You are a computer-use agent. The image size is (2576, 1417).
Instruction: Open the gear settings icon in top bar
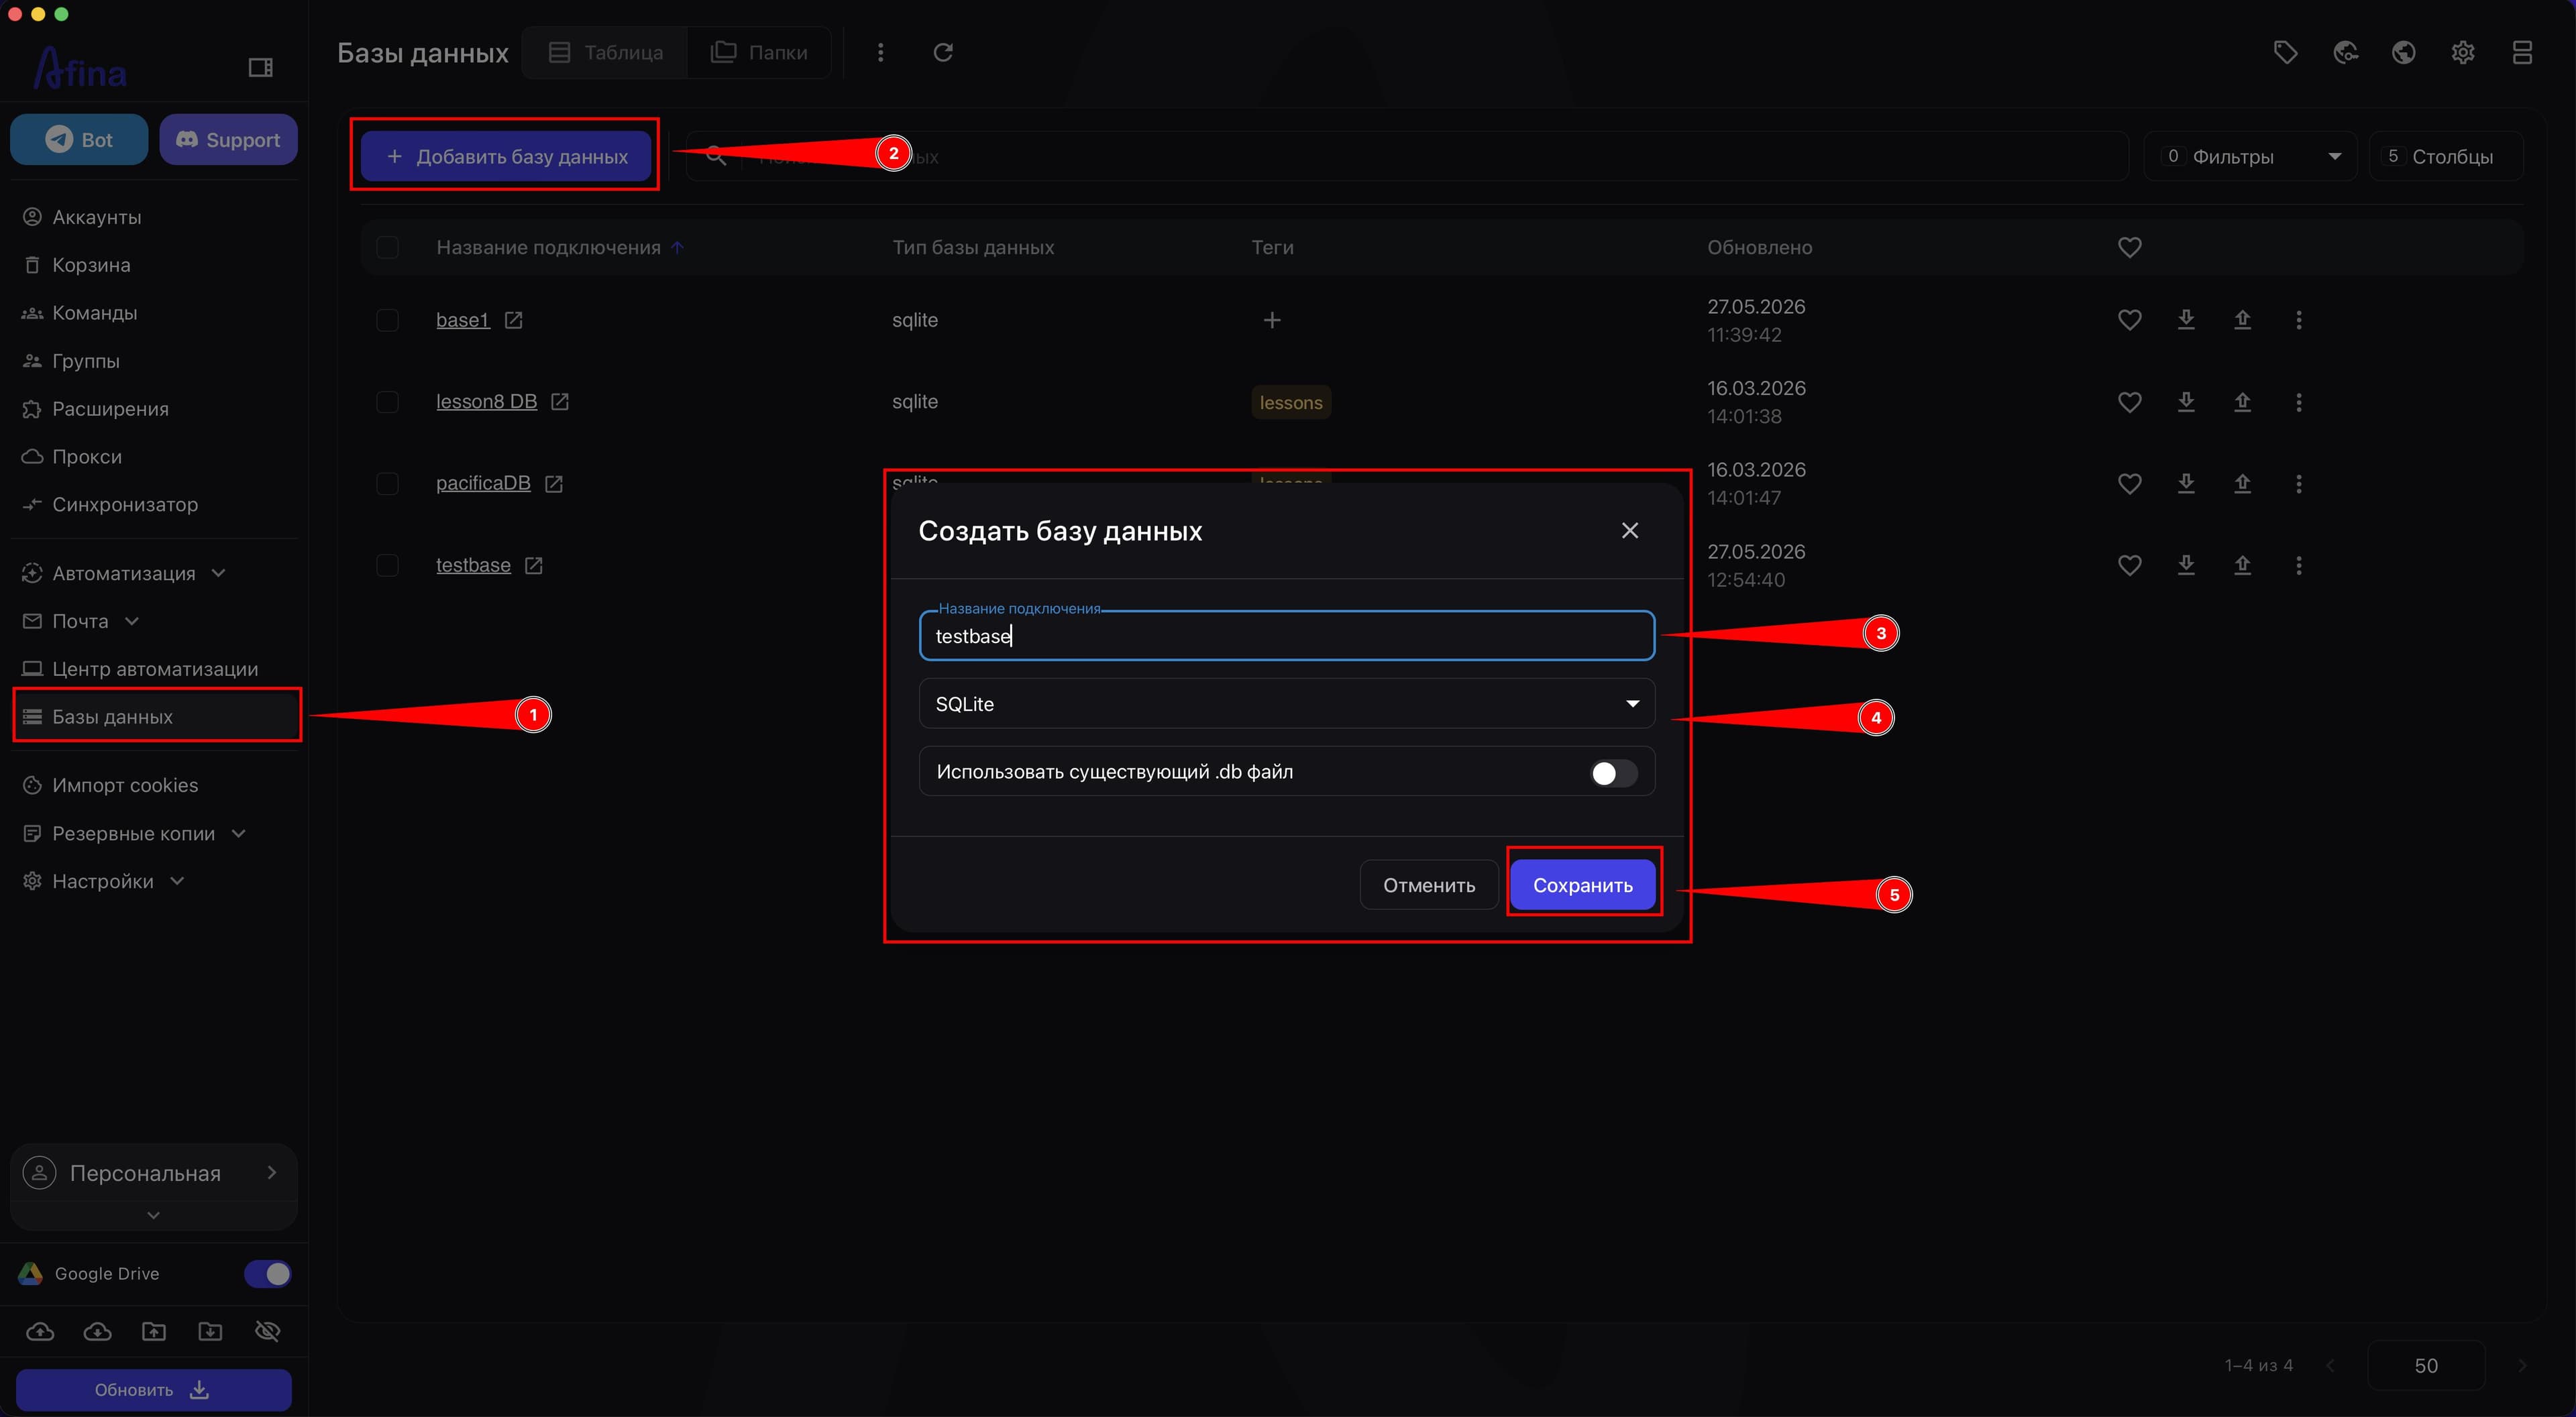tap(2463, 52)
